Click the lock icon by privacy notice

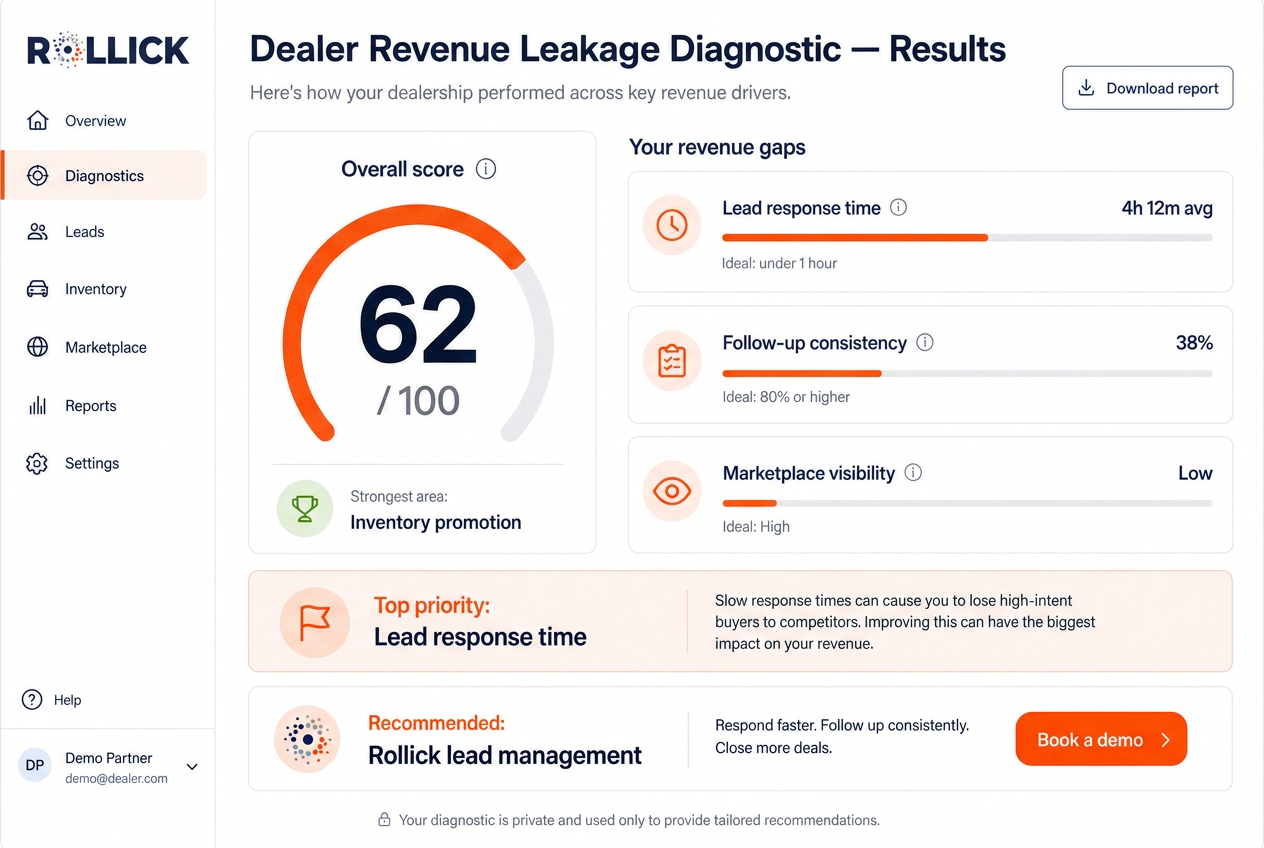click(x=384, y=820)
